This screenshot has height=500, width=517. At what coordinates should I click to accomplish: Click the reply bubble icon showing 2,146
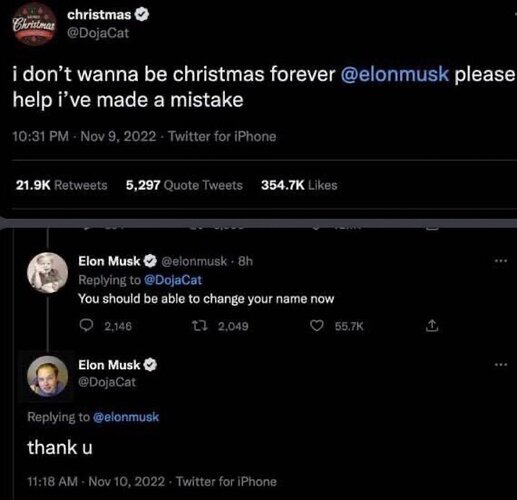[x=87, y=325]
